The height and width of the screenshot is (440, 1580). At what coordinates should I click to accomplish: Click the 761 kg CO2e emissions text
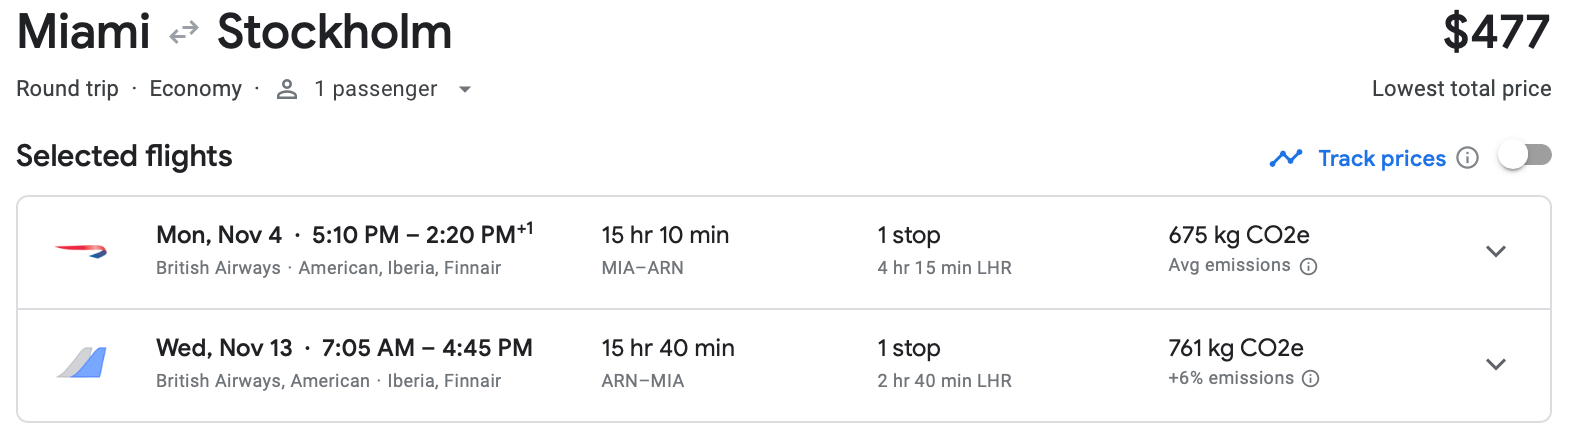[x=1236, y=348]
